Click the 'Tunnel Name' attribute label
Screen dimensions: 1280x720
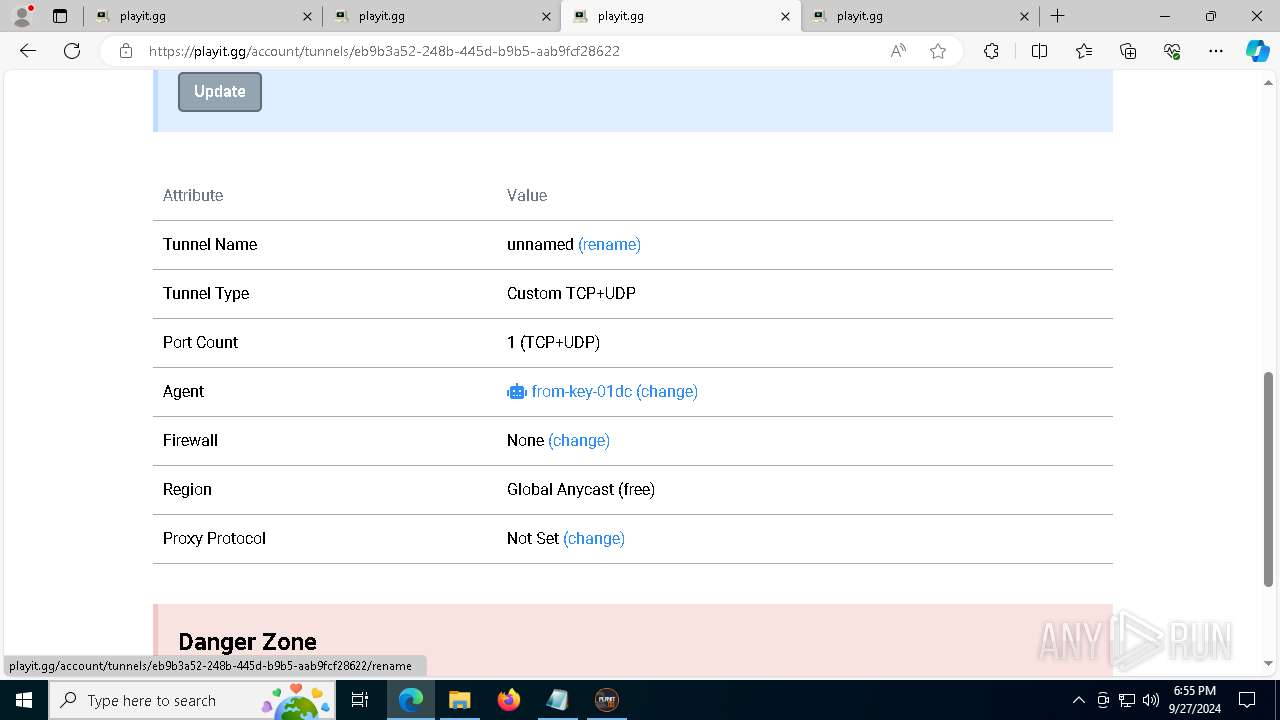(x=210, y=244)
